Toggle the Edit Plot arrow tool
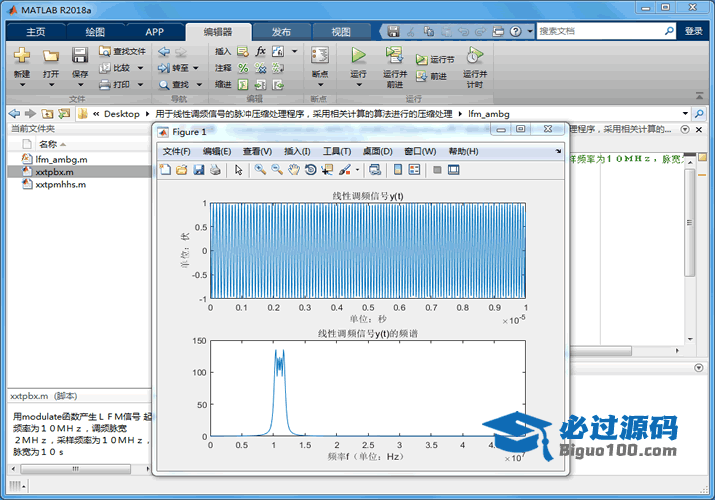 coord(239,170)
